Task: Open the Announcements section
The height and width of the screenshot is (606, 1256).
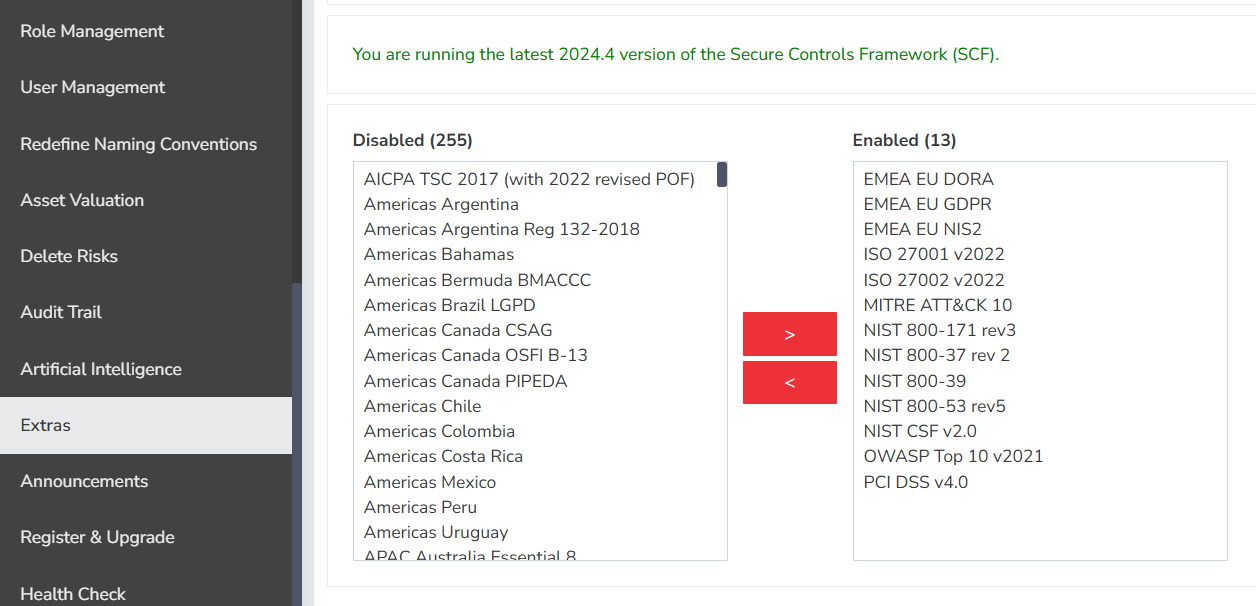Action: (84, 481)
